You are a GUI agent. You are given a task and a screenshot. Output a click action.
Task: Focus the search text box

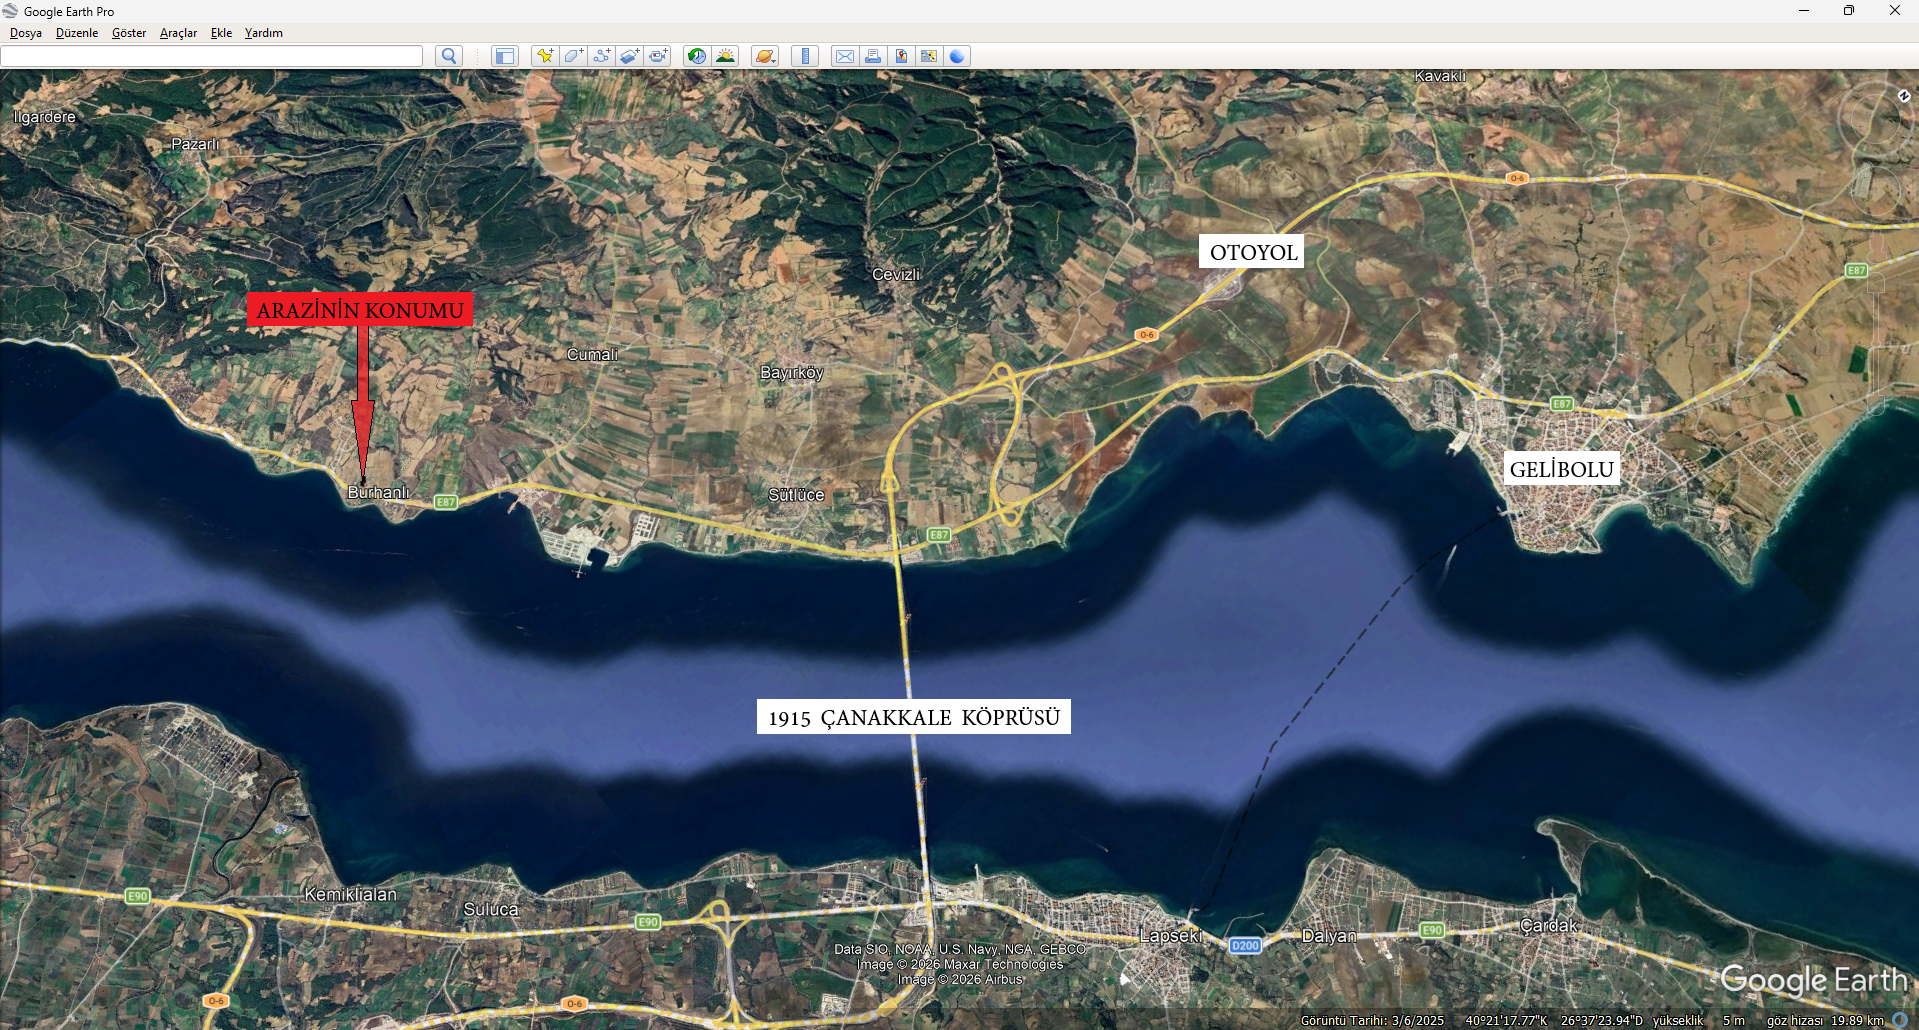click(x=211, y=56)
